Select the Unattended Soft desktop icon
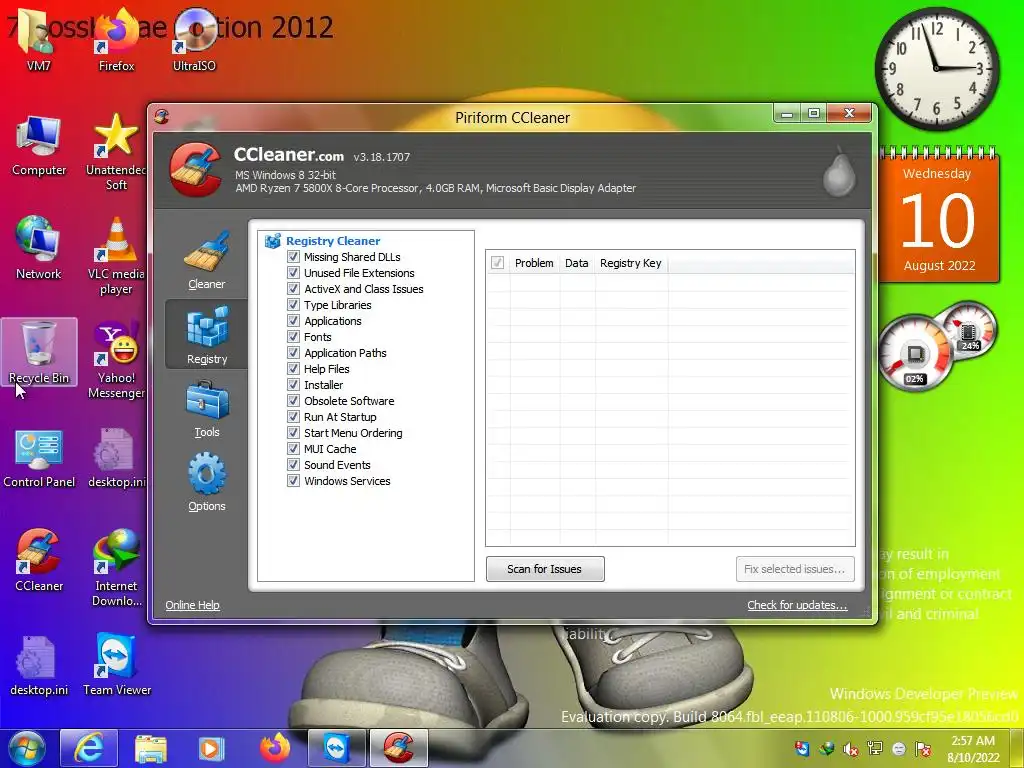Image resolution: width=1024 pixels, height=768 pixels. coord(116,152)
